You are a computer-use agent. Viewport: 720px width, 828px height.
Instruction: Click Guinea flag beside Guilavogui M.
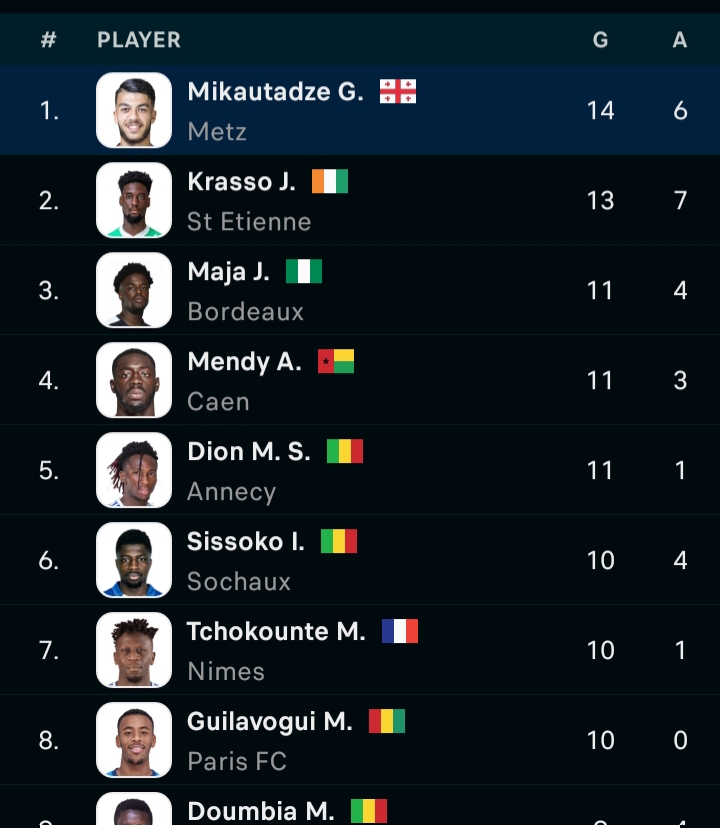(387, 722)
